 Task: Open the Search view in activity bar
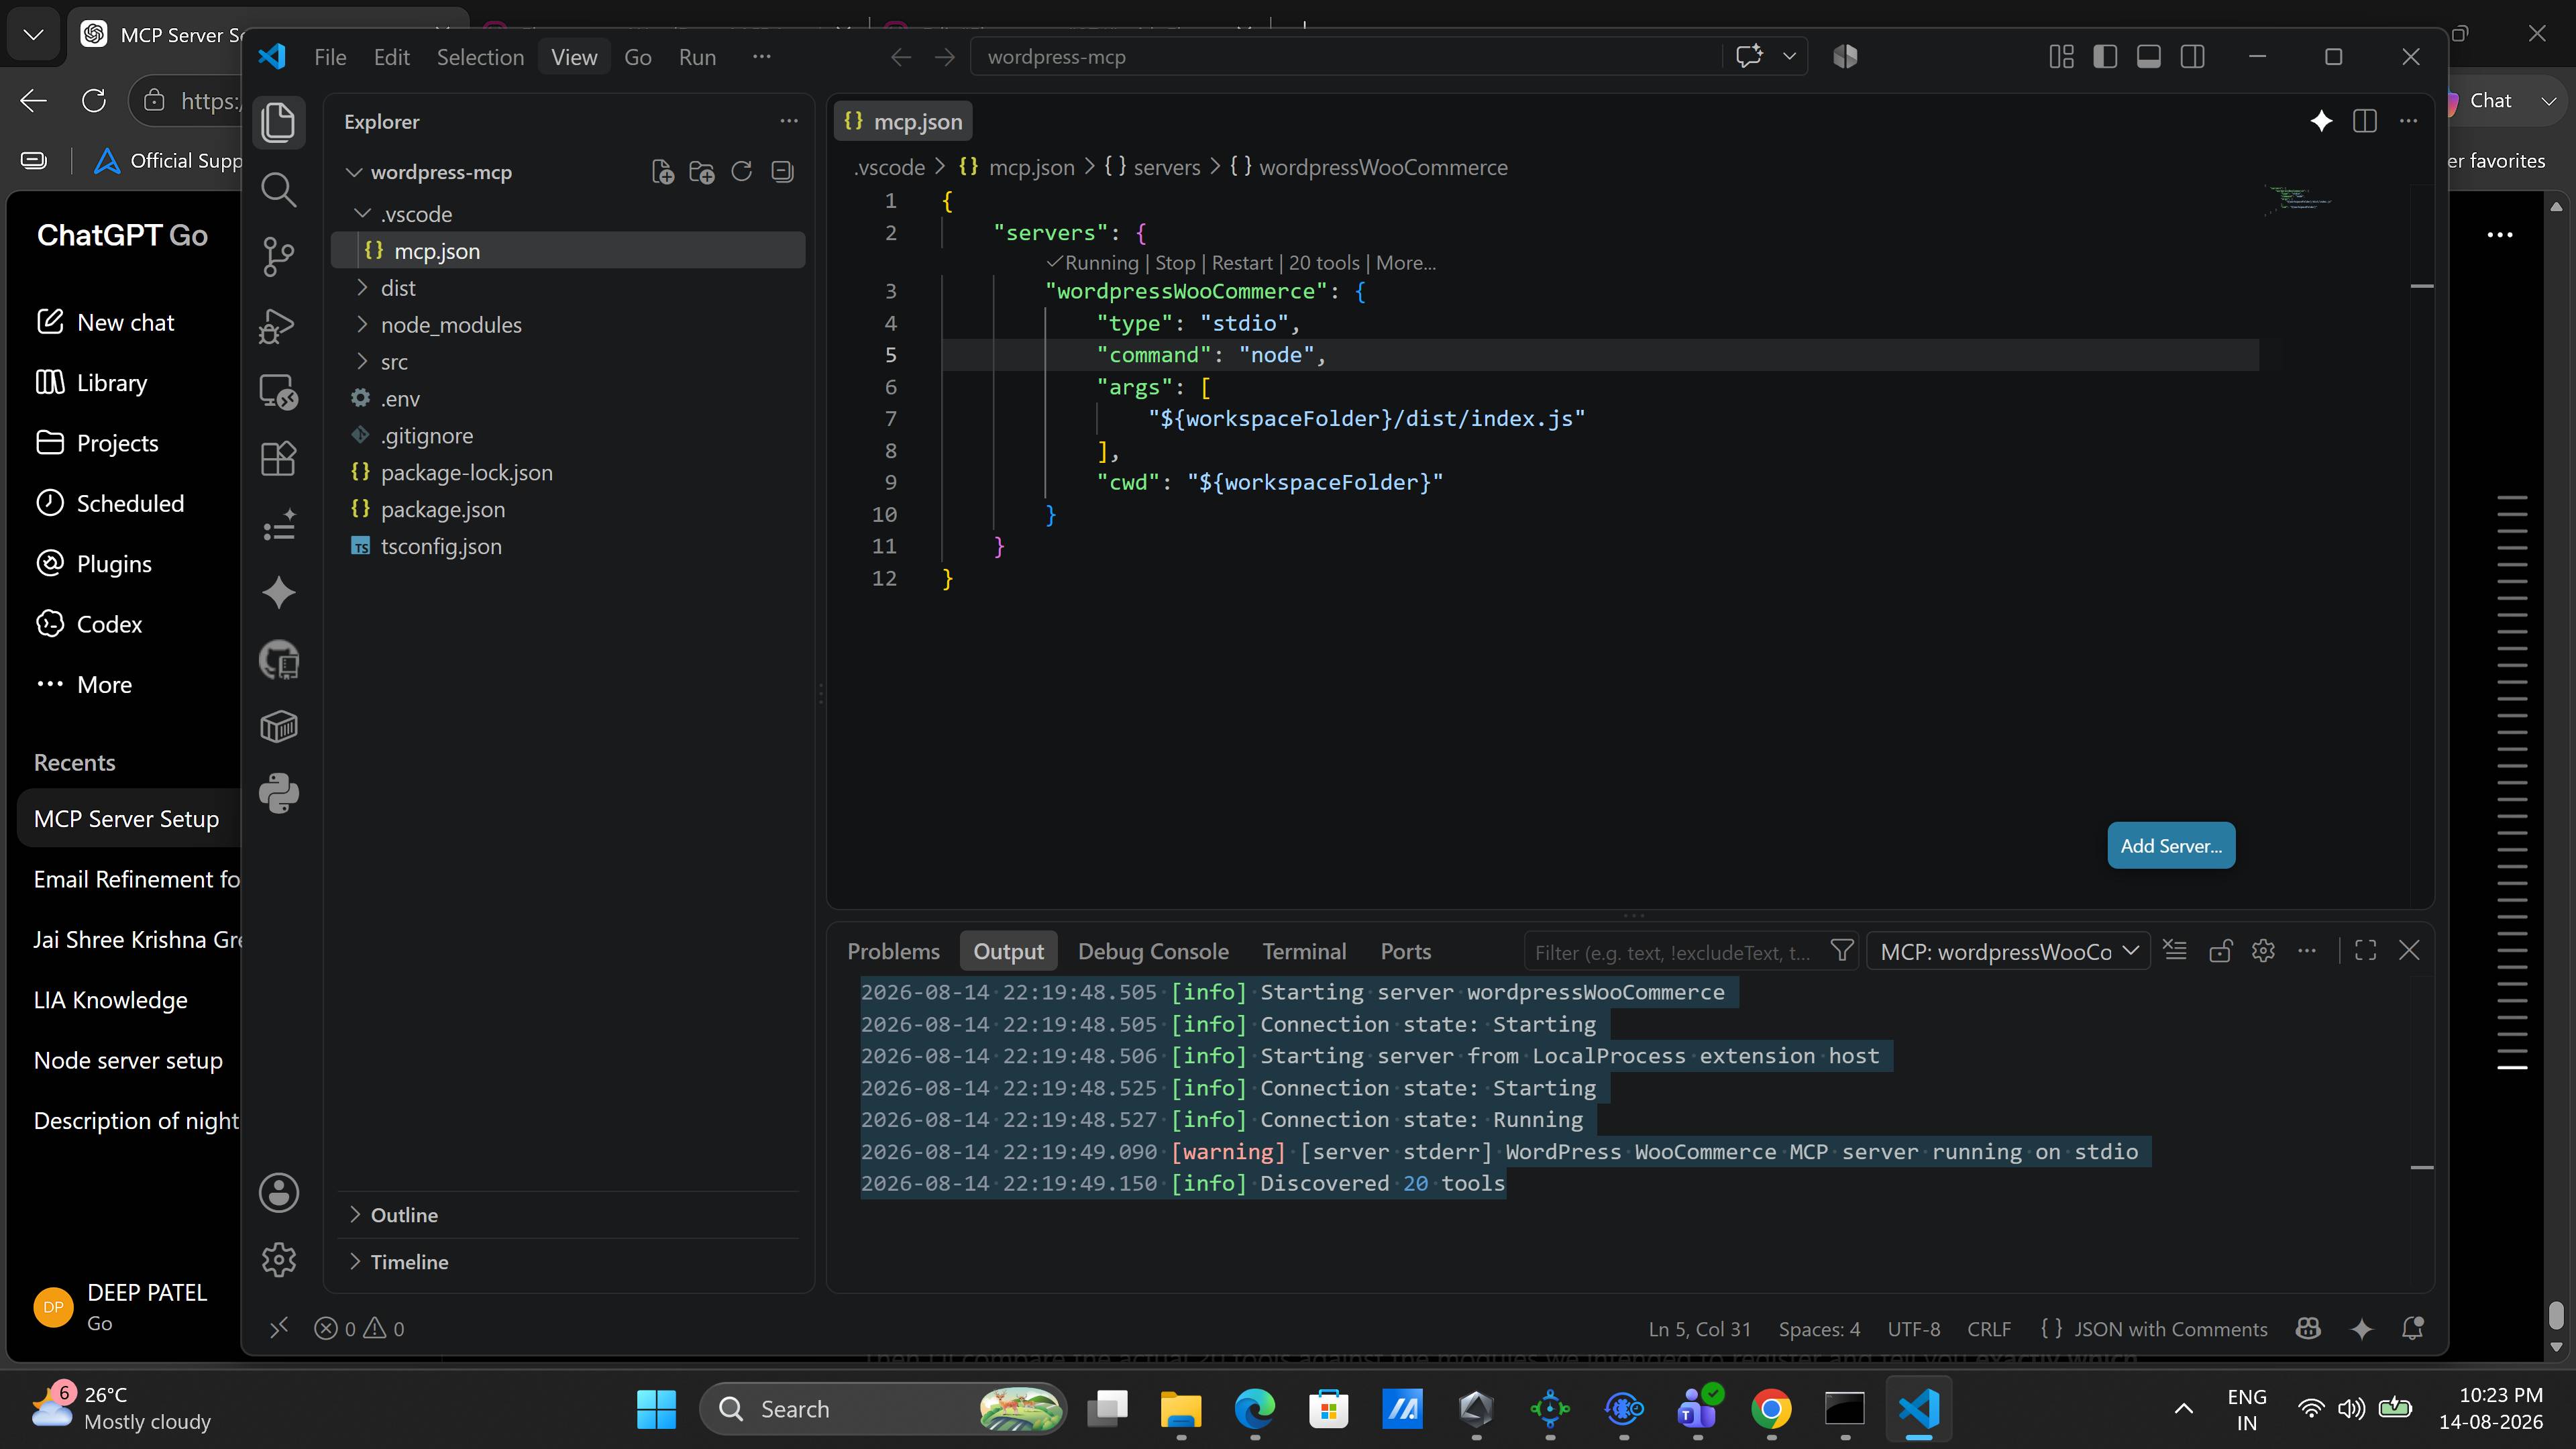(x=278, y=189)
